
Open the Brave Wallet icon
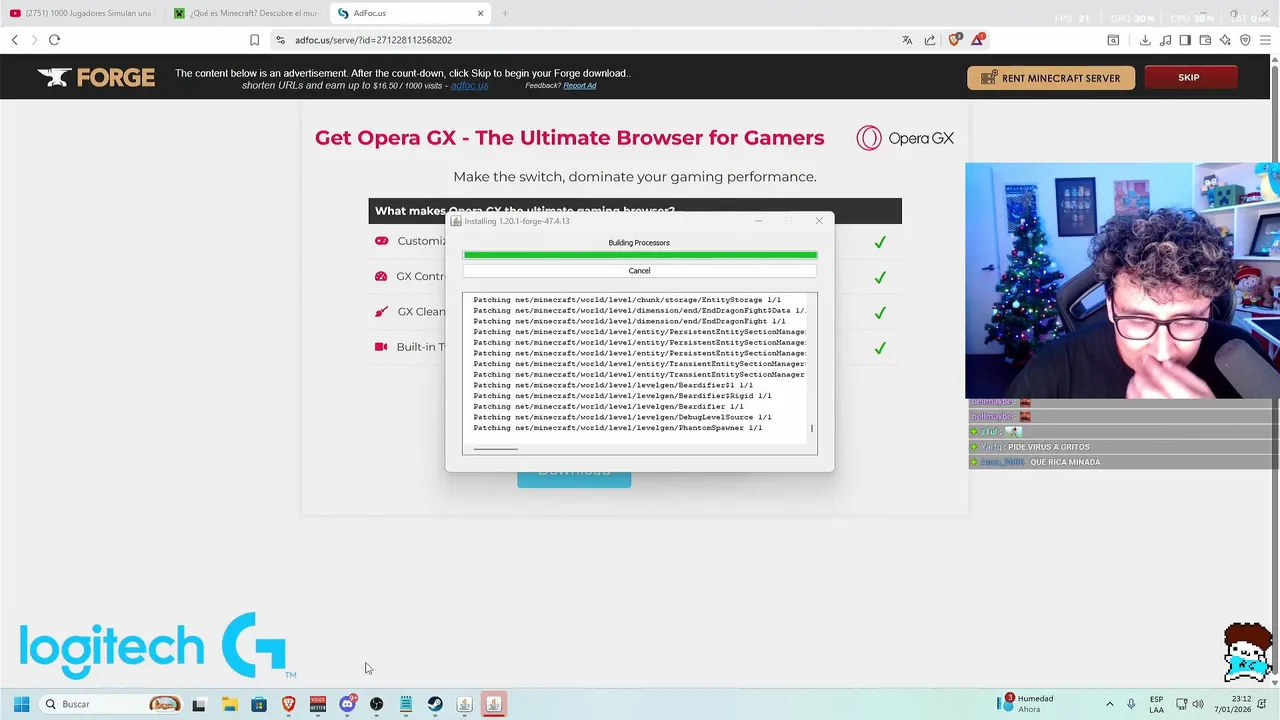tap(1205, 40)
